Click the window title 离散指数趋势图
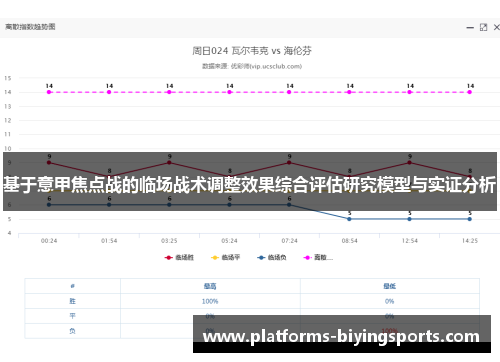 [30, 27]
